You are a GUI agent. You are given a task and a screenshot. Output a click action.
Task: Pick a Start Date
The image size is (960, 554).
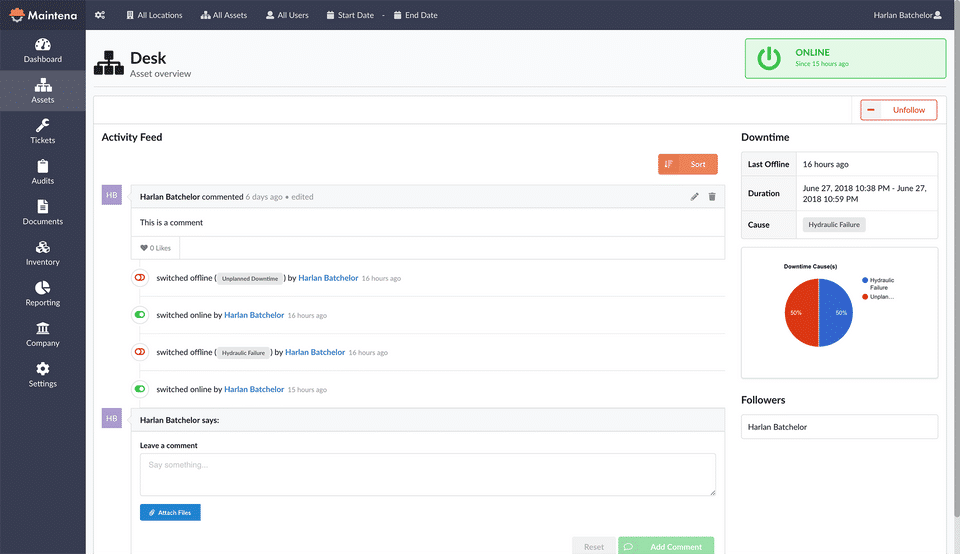pos(350,15)
